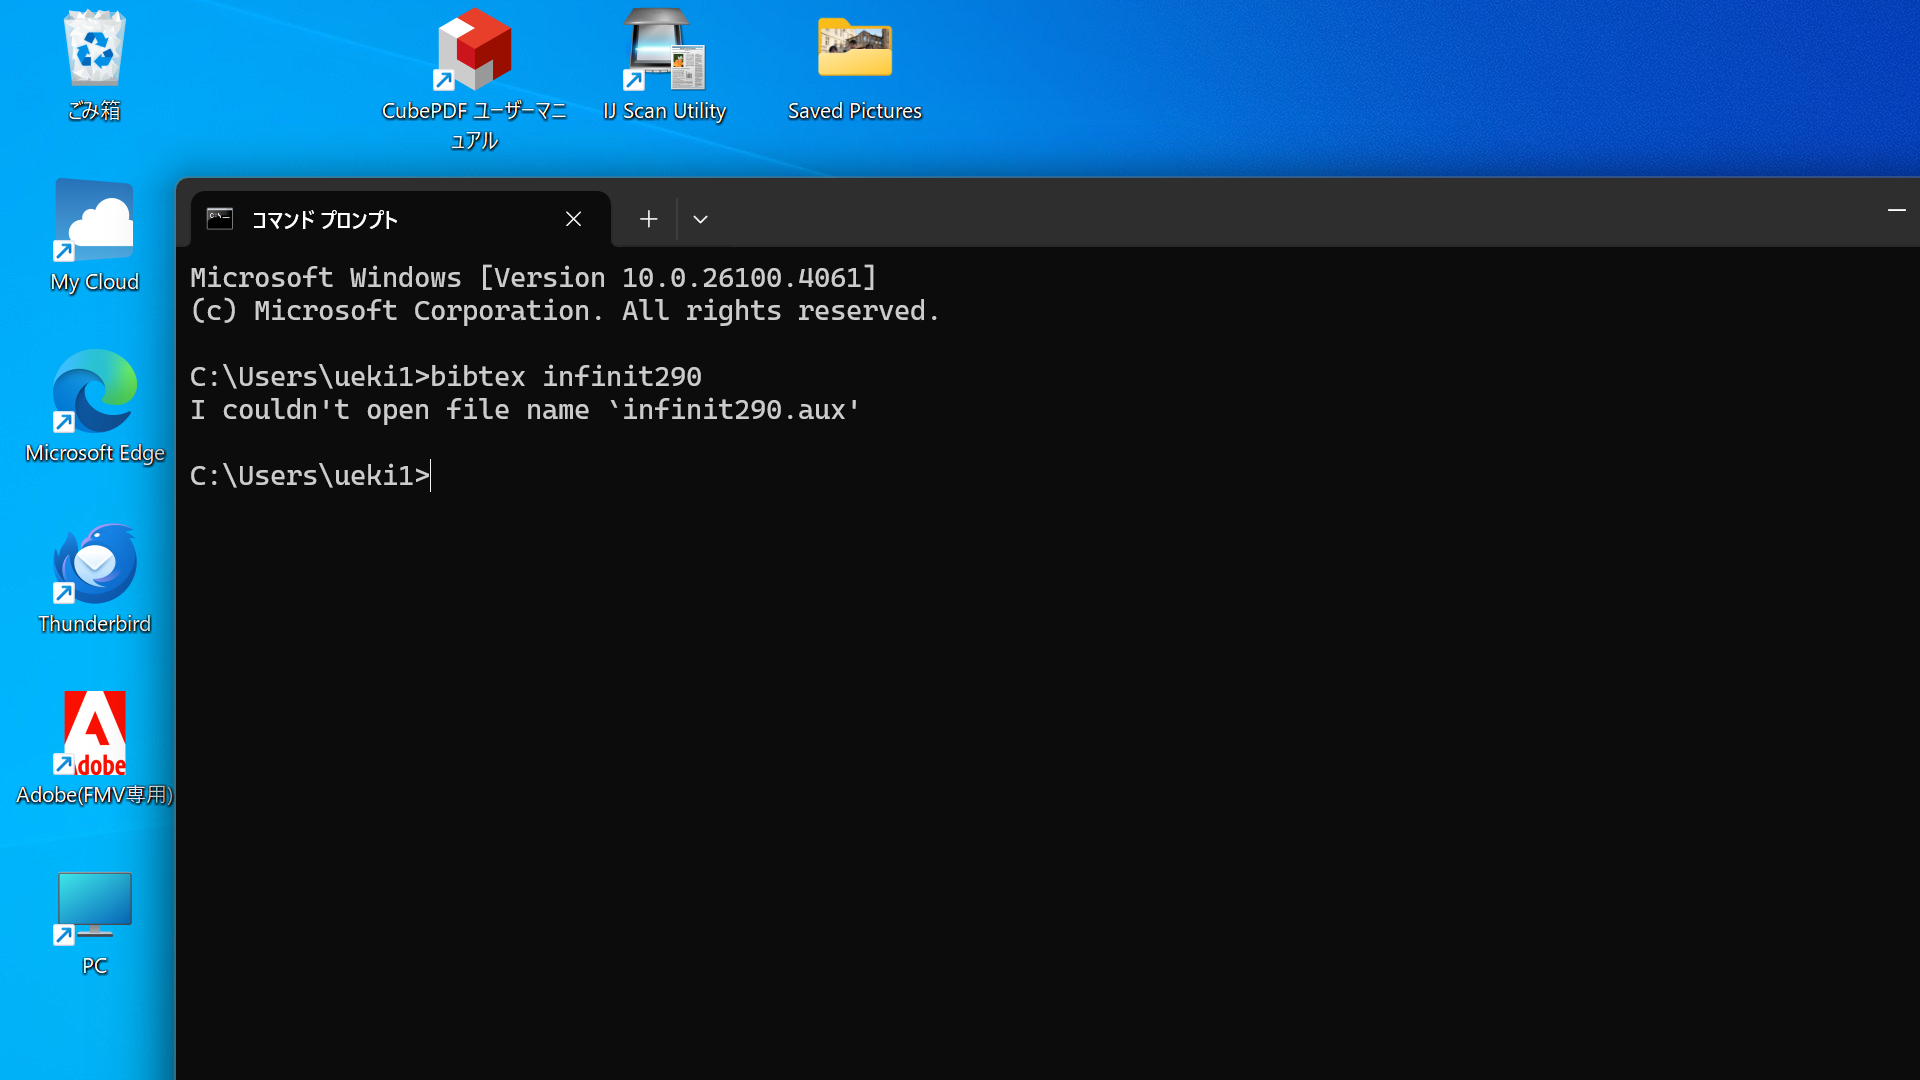
Task: Click the Command Prompt tab icon
Action: coord(220,219)
